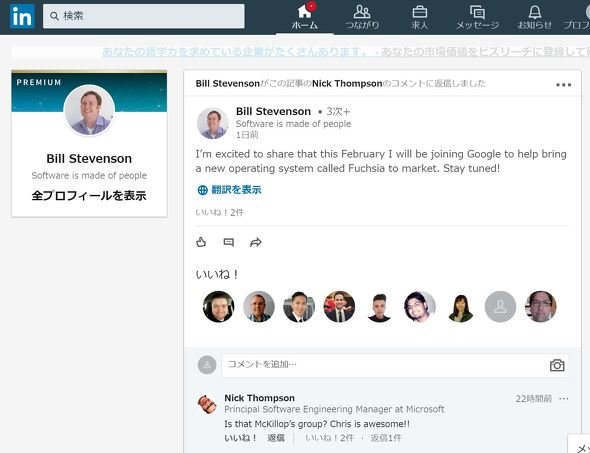Like the post with thumbs-up icon

201,242
